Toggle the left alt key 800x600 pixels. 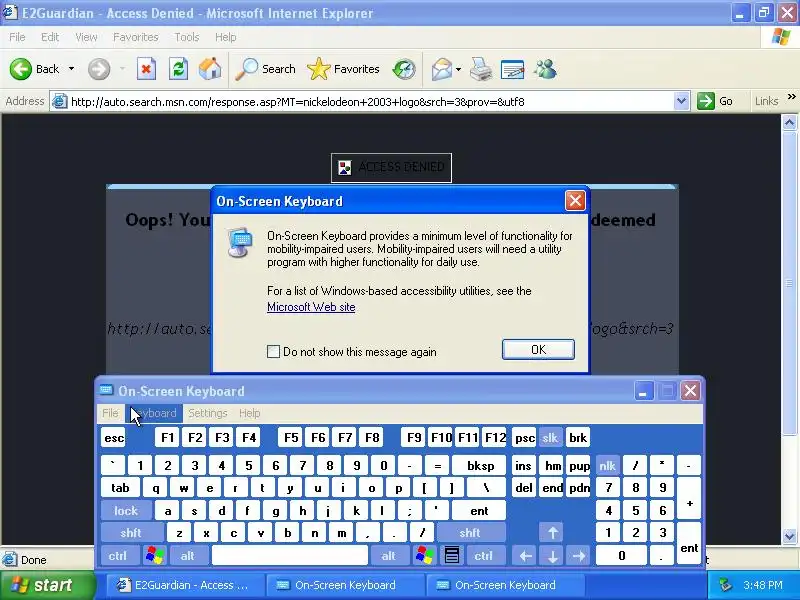[187, 556]
